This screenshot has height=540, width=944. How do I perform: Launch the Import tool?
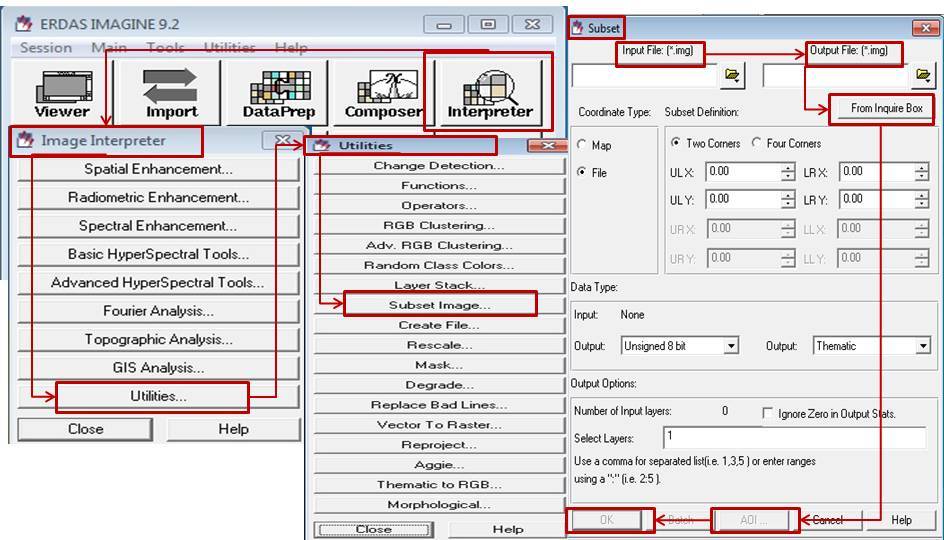(x=171, y=93)
